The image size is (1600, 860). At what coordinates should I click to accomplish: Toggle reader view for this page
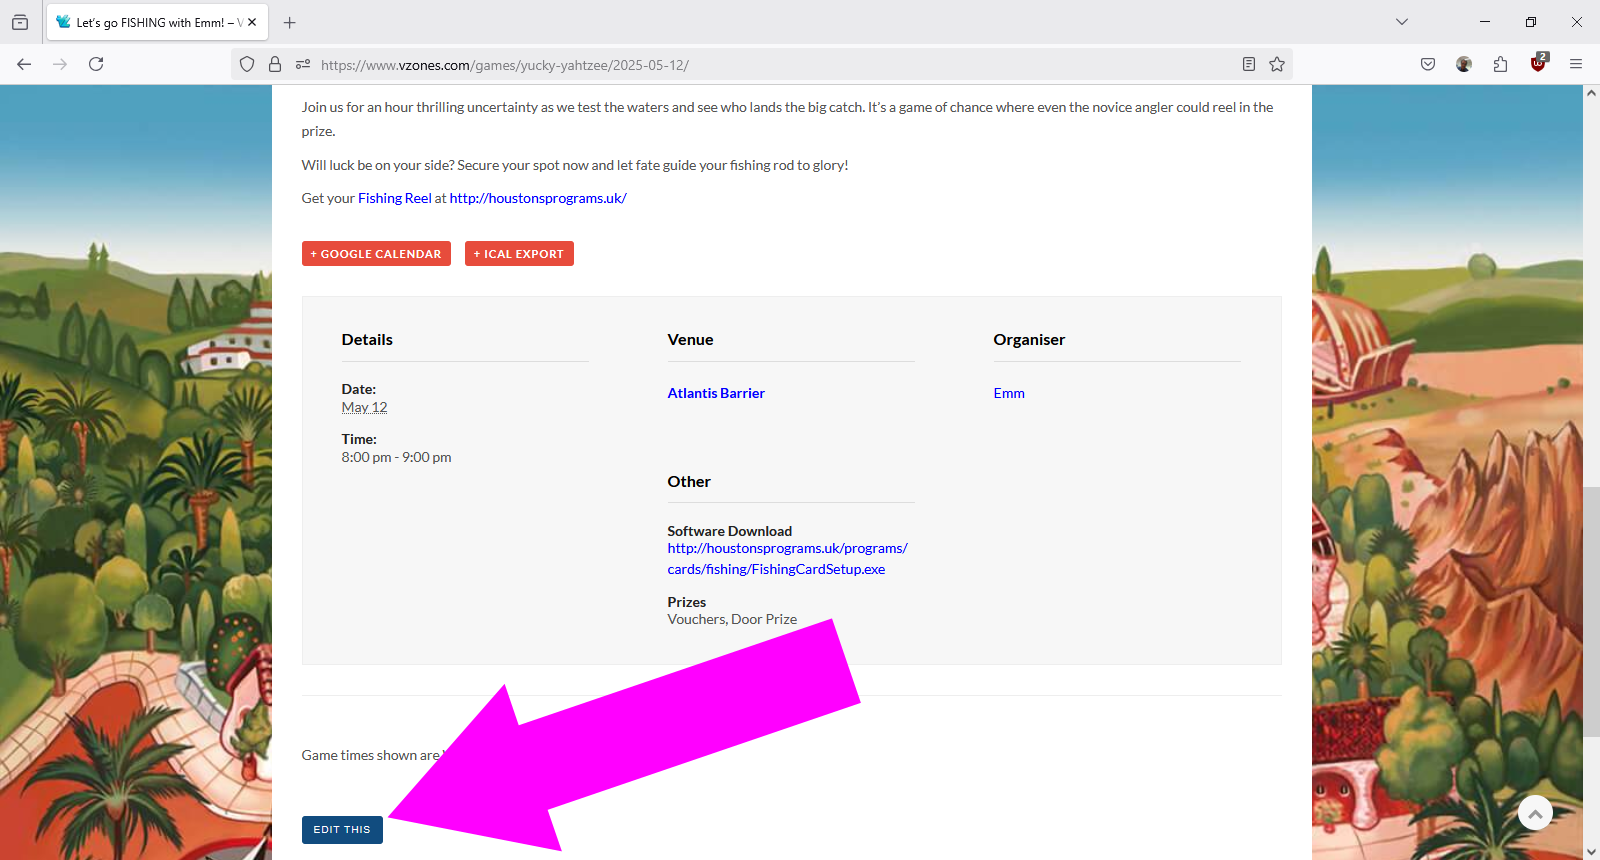pyautogui.click(x=1249, y=64)
